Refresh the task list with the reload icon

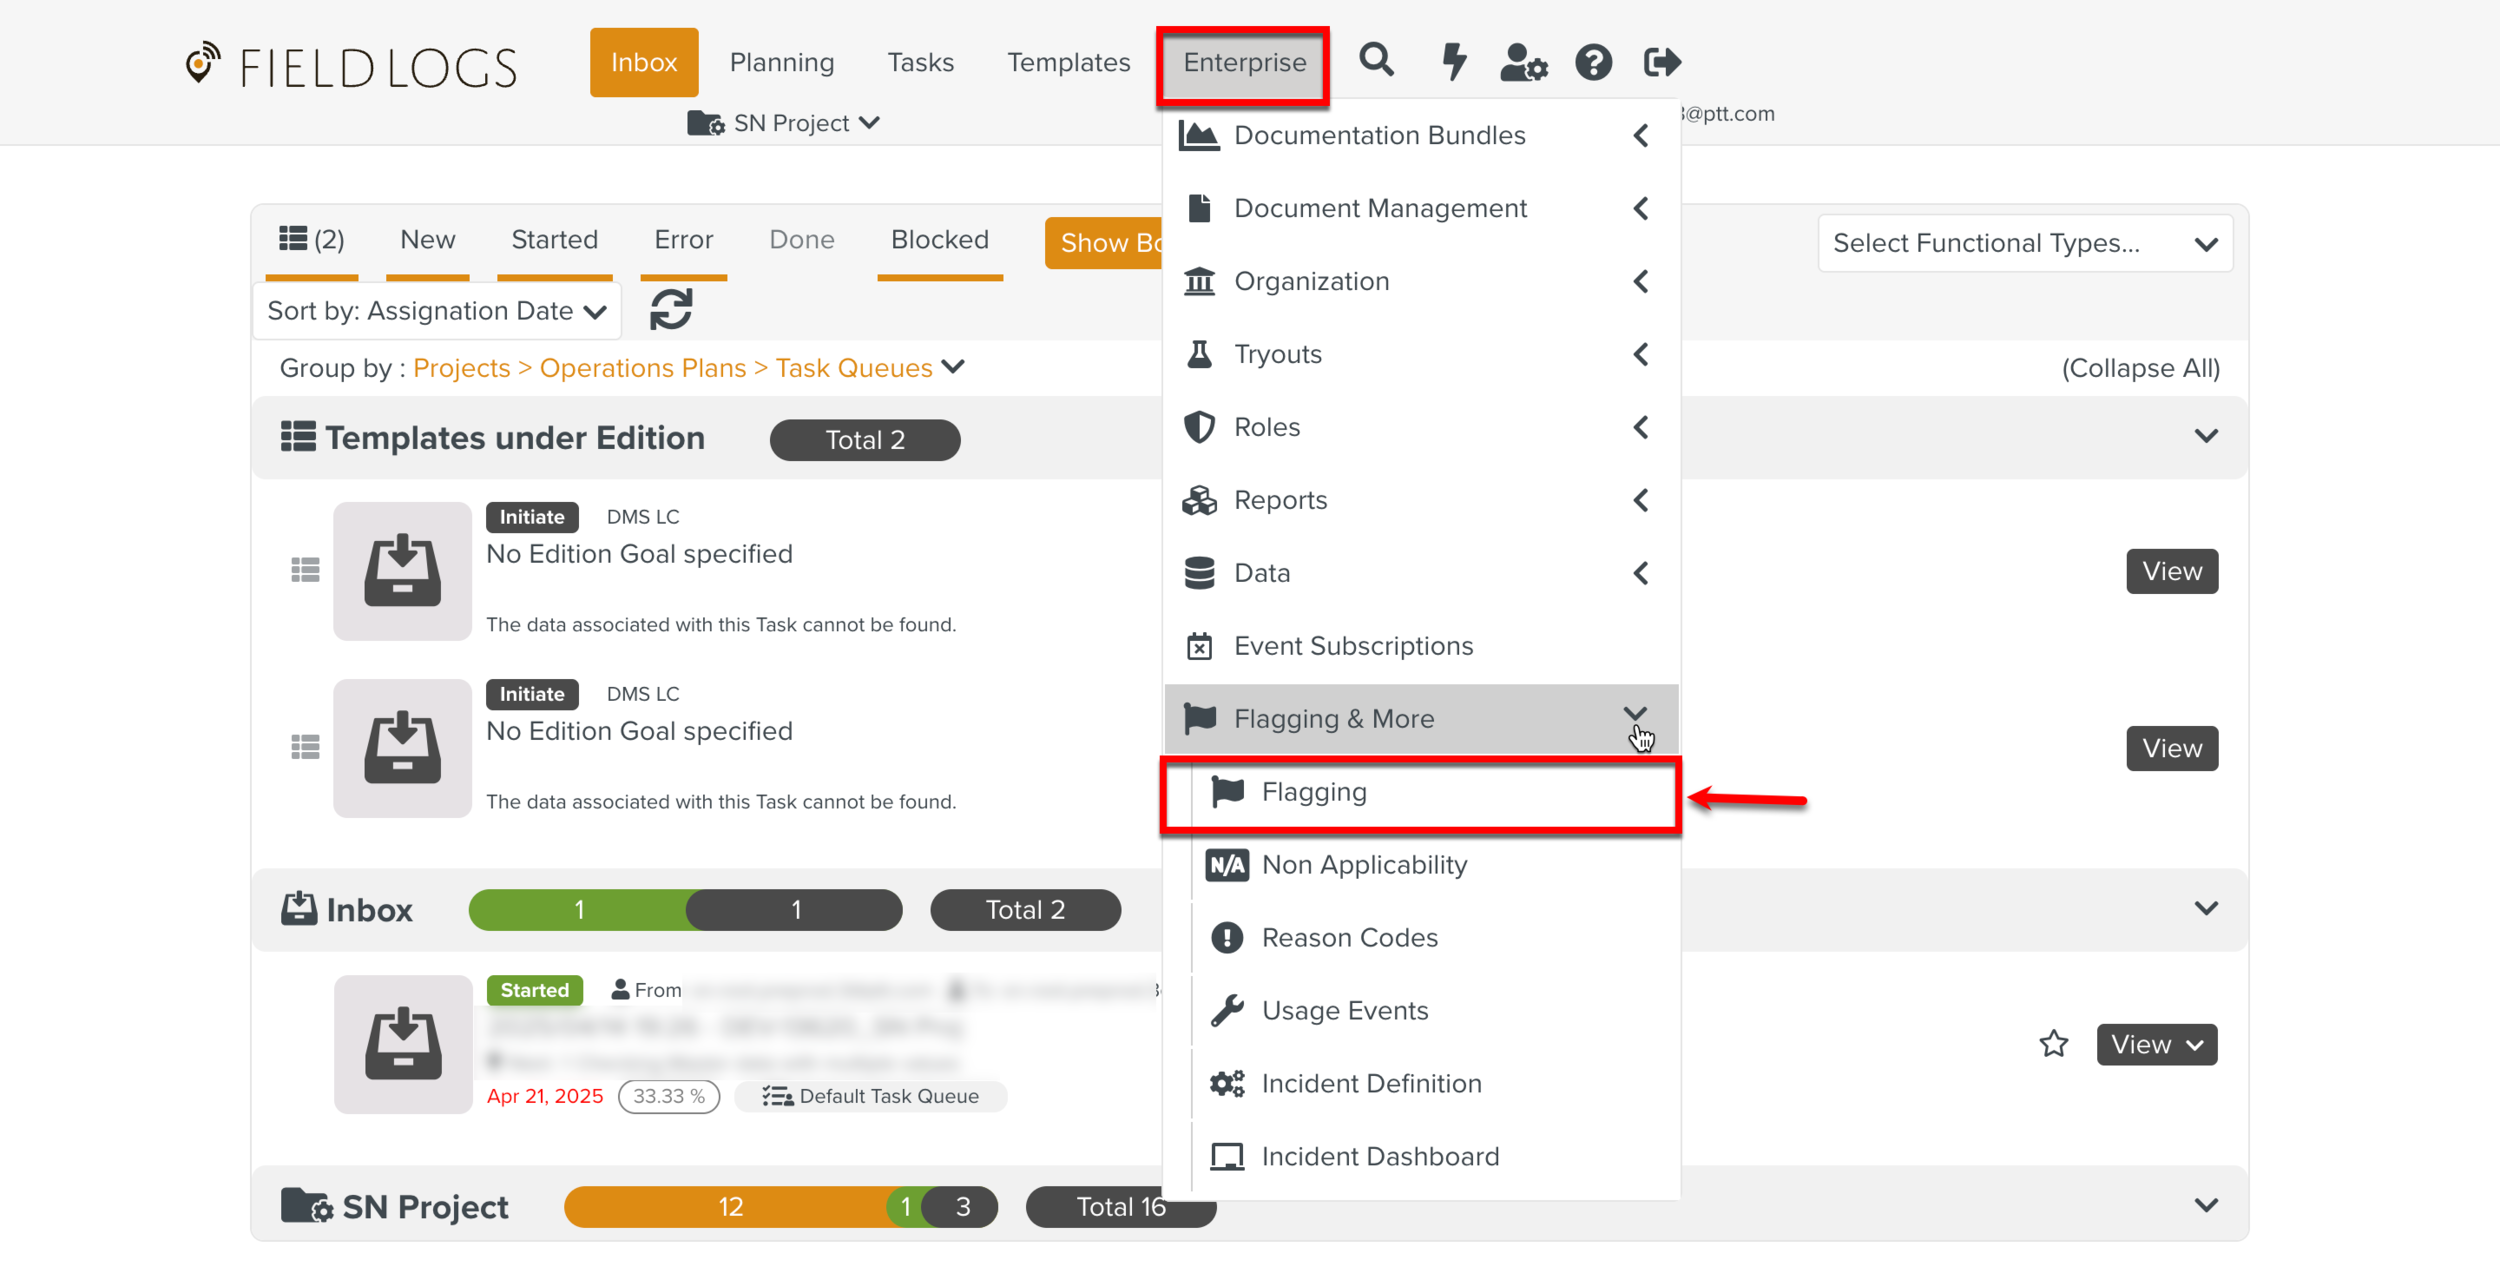click(671, 310)
